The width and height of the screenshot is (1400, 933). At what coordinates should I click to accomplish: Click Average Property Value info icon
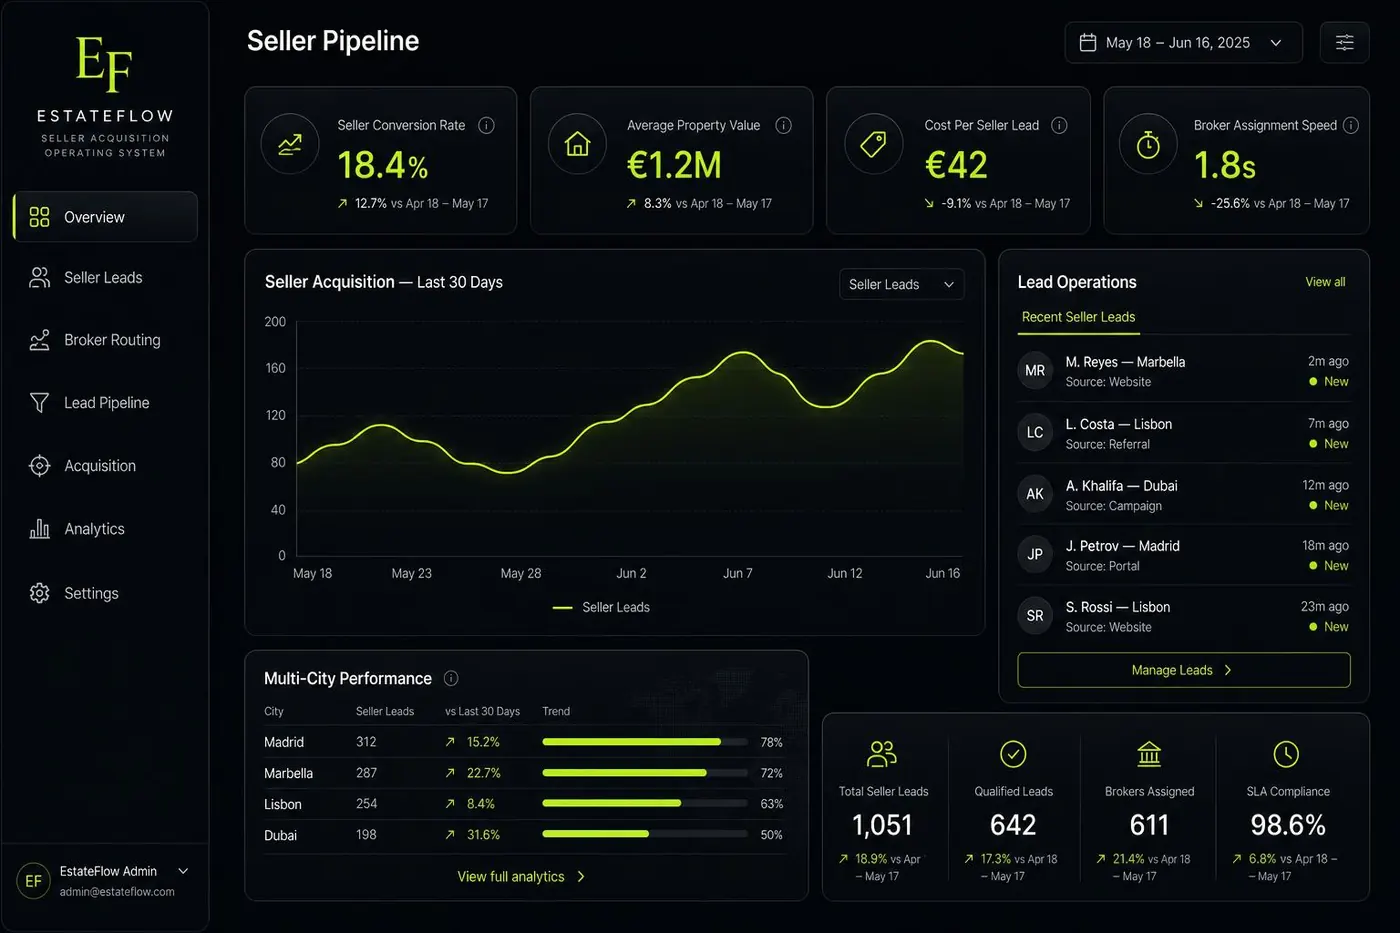(783, 125)
